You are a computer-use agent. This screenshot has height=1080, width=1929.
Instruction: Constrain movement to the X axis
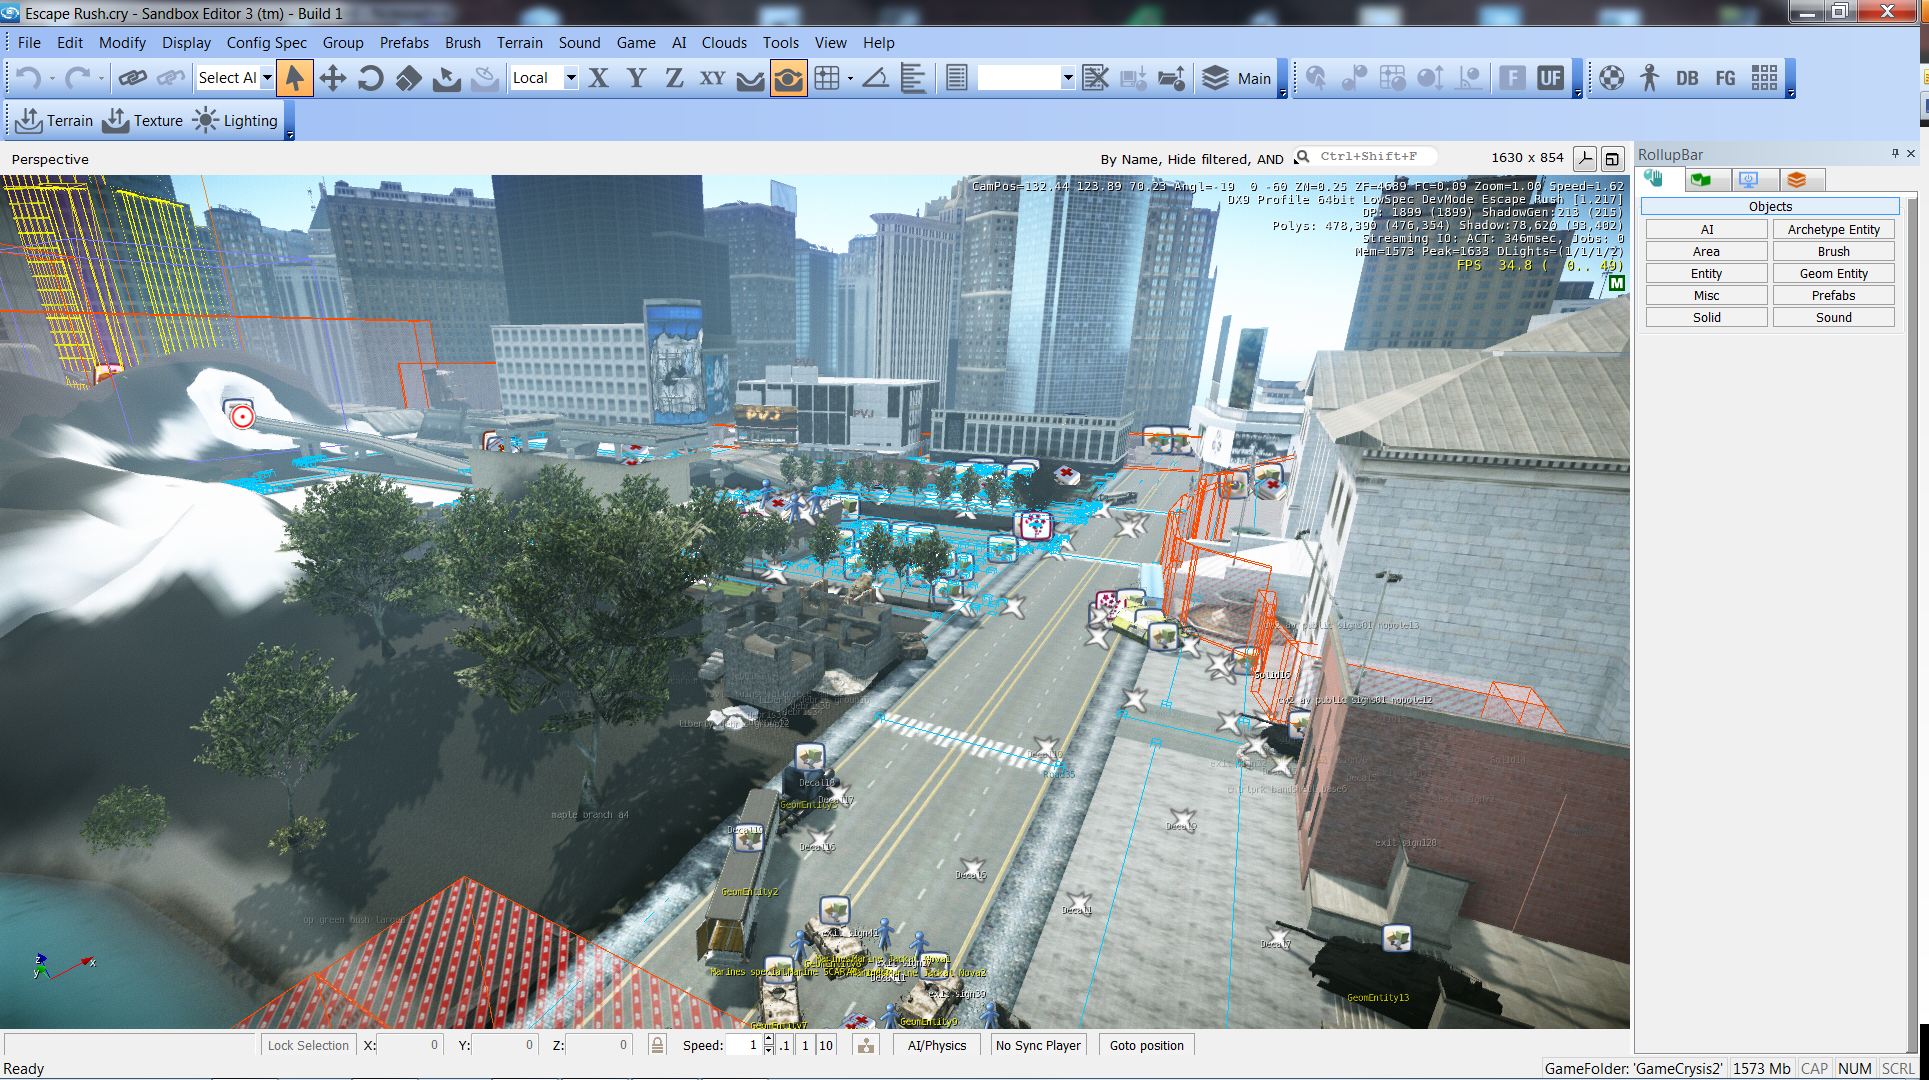tap(598, 78)
